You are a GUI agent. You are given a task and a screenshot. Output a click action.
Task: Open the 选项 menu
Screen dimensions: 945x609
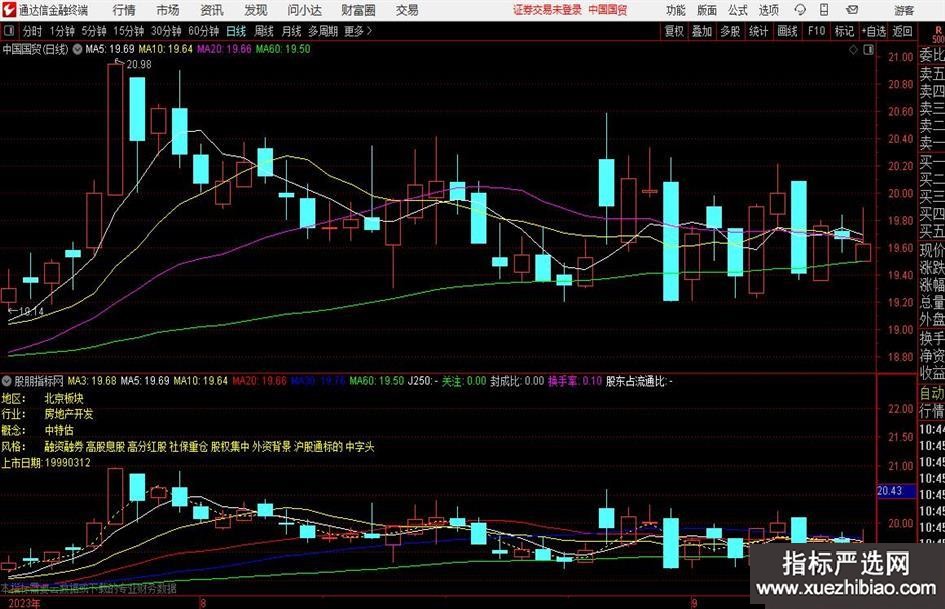768,10
